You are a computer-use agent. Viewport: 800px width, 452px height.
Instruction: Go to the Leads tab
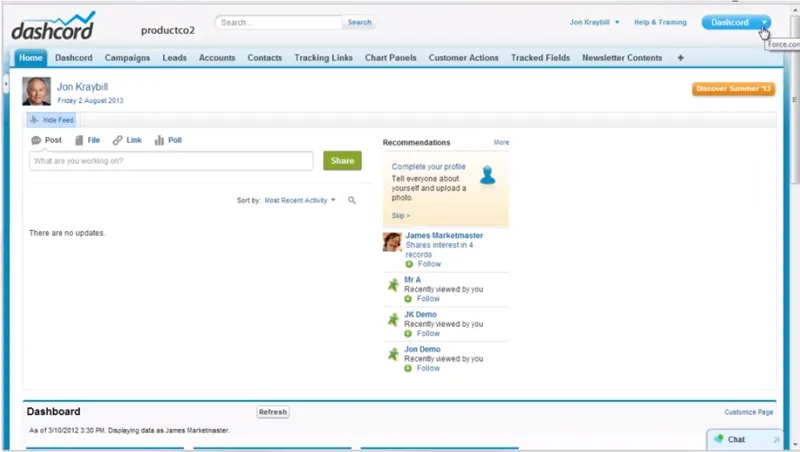tap(174, 58)
